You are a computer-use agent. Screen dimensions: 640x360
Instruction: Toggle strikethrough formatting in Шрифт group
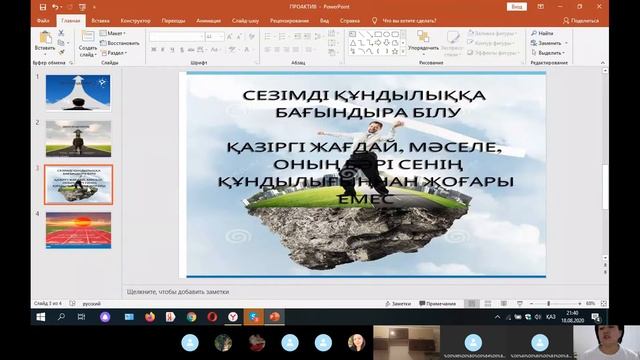191,50
